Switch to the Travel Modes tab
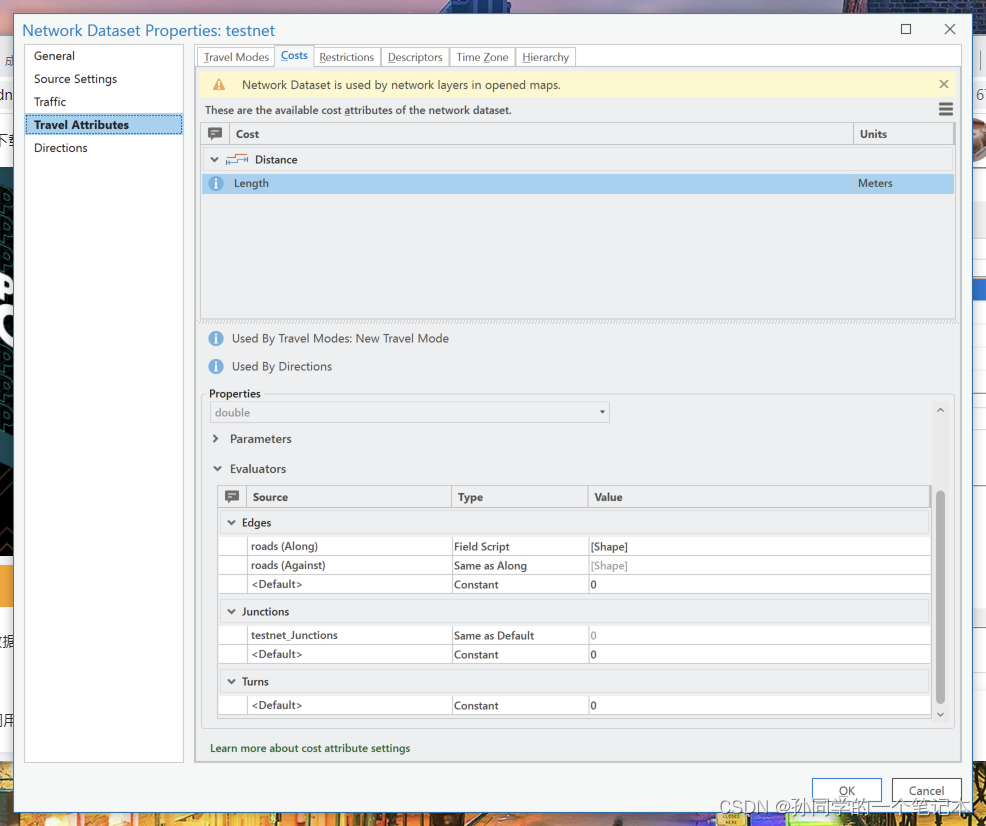 236,57
